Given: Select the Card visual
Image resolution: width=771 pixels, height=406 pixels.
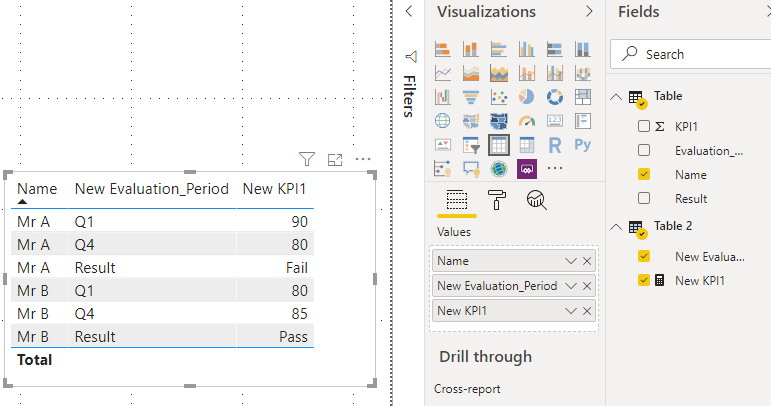Looking at the screenshot, I should pyautogui.click(x=555, y=120).
